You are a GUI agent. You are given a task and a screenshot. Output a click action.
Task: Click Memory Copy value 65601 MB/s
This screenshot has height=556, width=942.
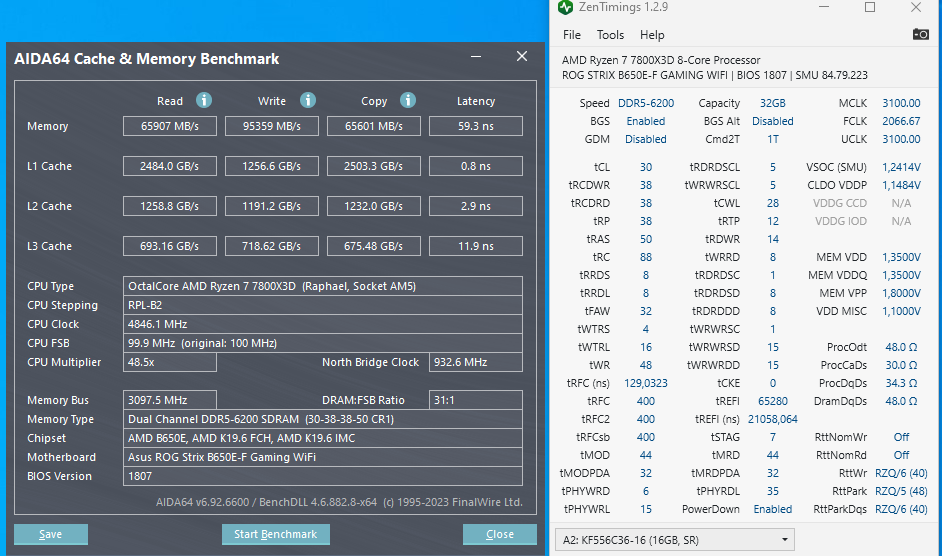[374, 126]
